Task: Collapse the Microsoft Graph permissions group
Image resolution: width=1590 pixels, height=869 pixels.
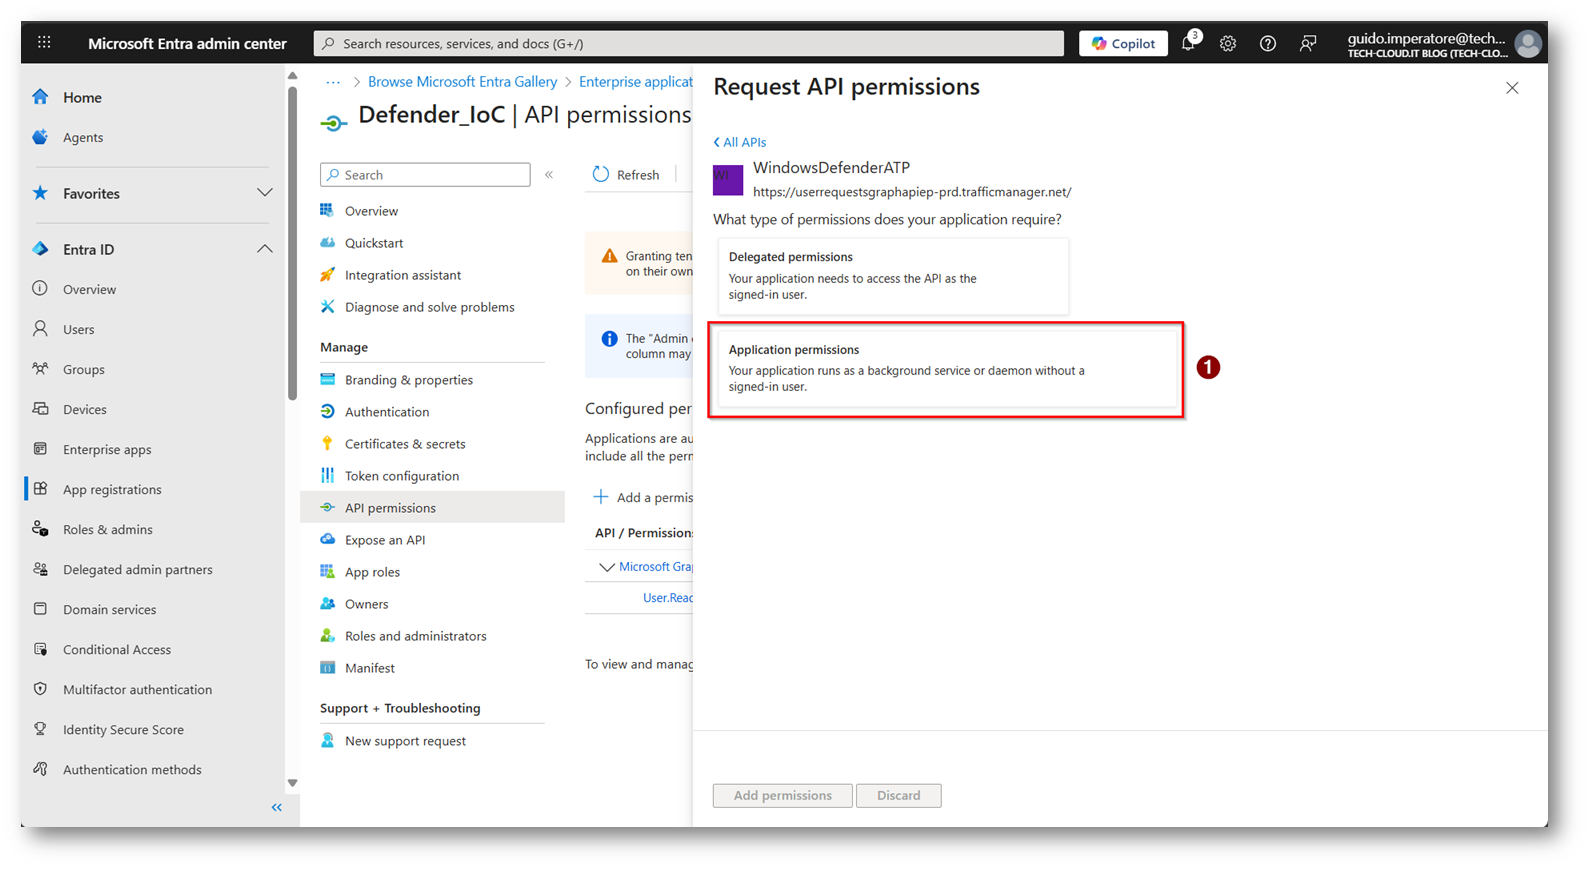Action: tap(606, 567)
